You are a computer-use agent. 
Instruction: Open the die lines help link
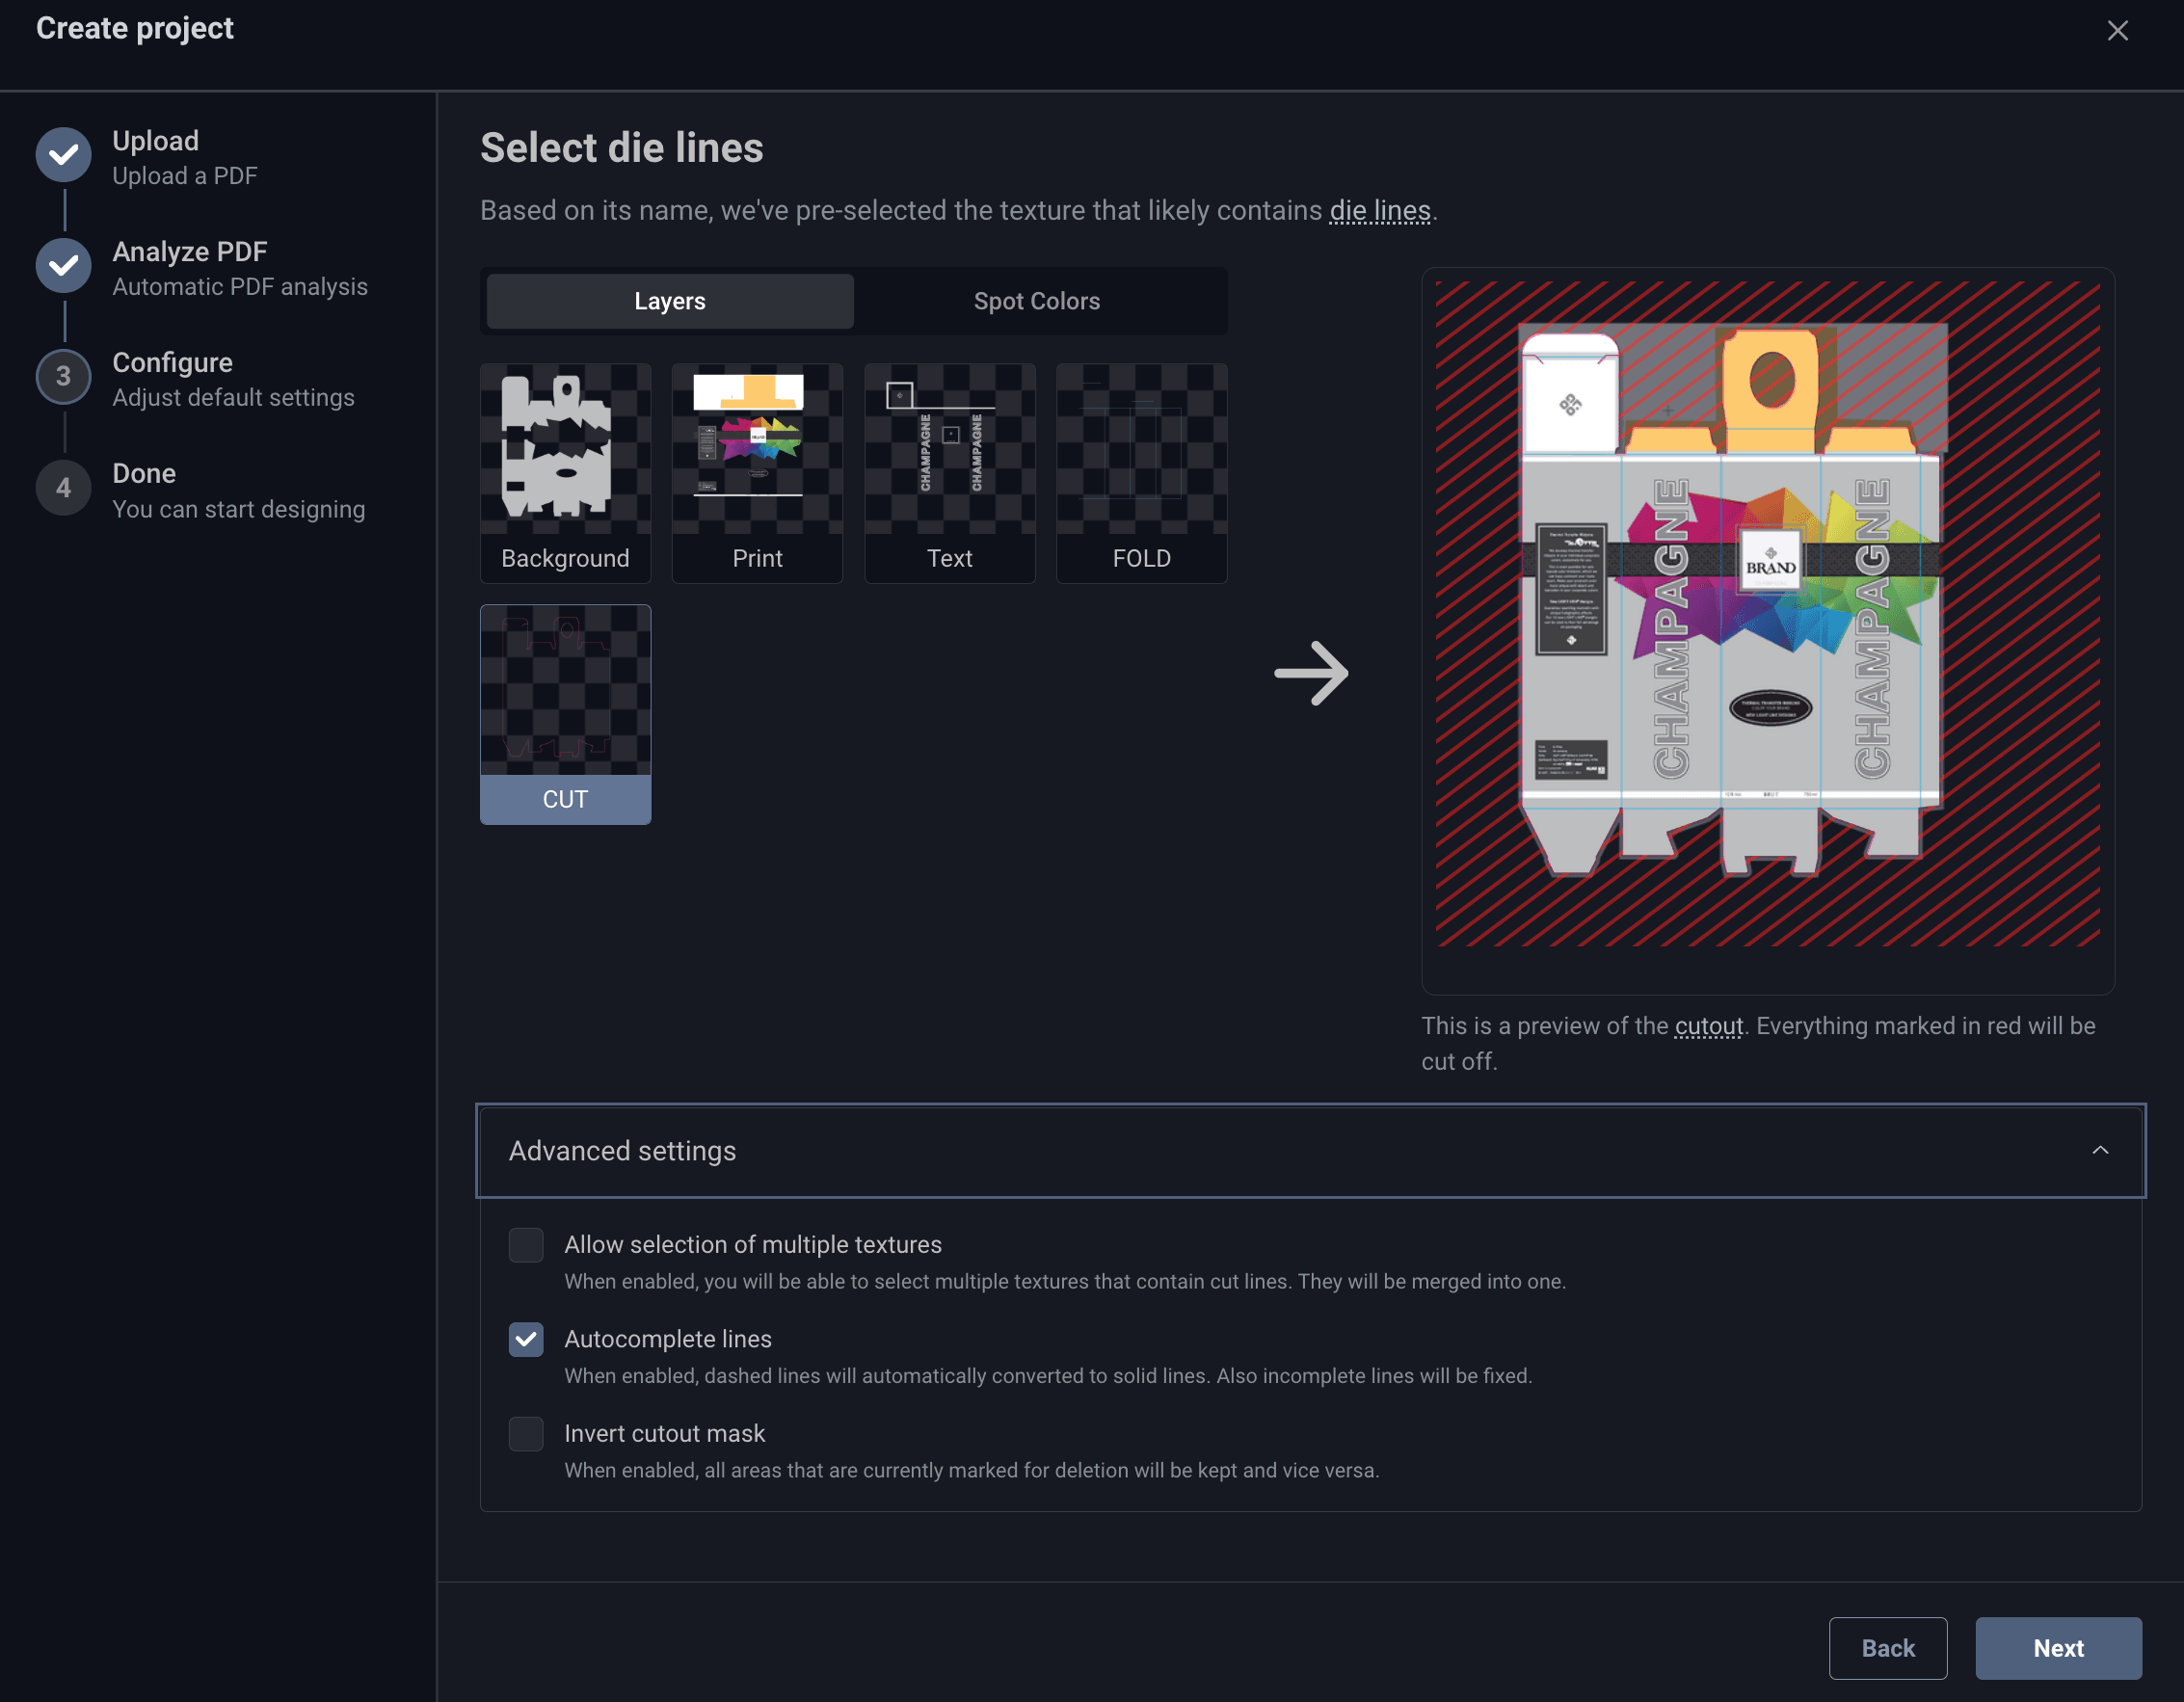(x=1380, y=211)
